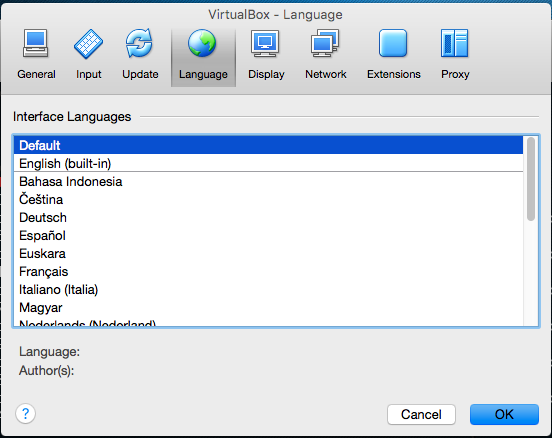
Task: Open the Proxy panel icon
Action: pyautogui.click(x=454, y=43)
